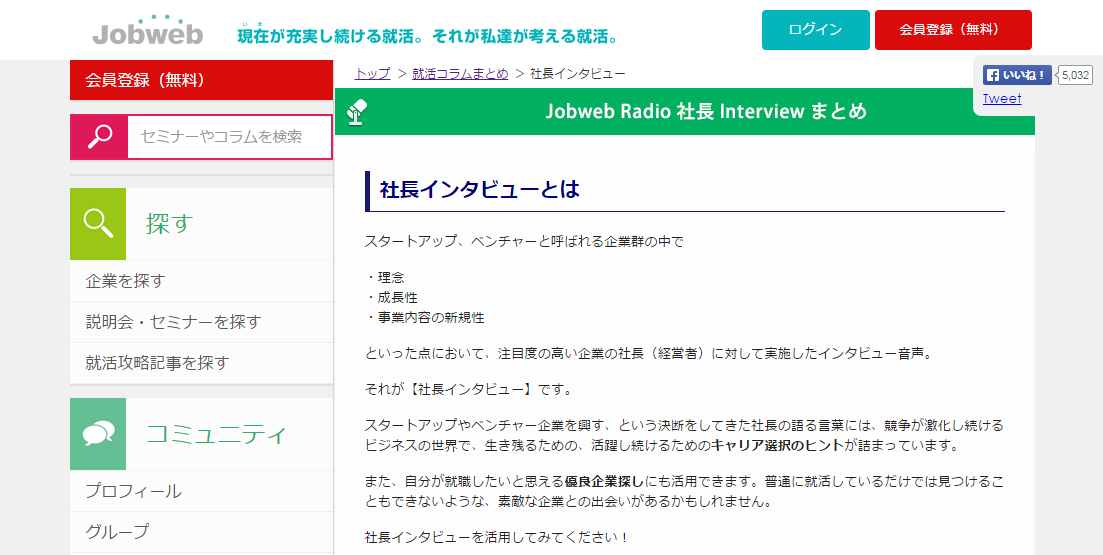
Task: Click the Facebook いいね！ button
Action: coord(1017,75)
